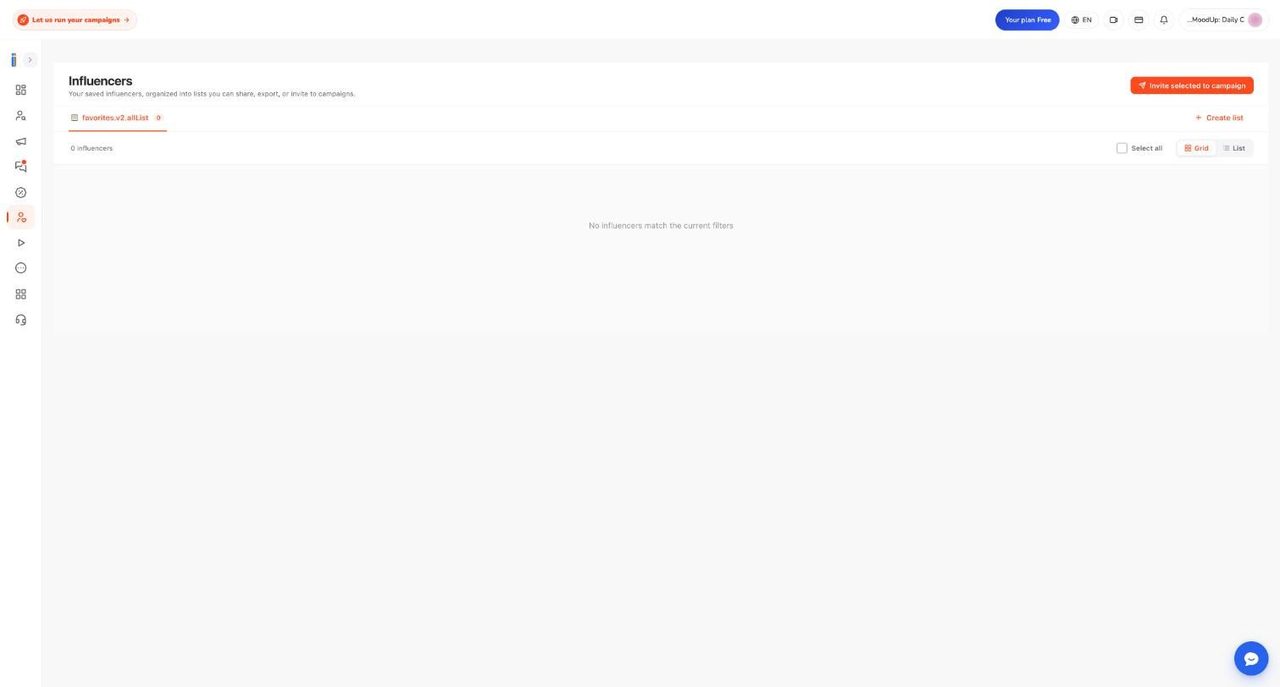Image resolution: width=1280 pixels, height=687 pixels.
Task: Open the notifications bell
Action: (x=1164, y=20)
